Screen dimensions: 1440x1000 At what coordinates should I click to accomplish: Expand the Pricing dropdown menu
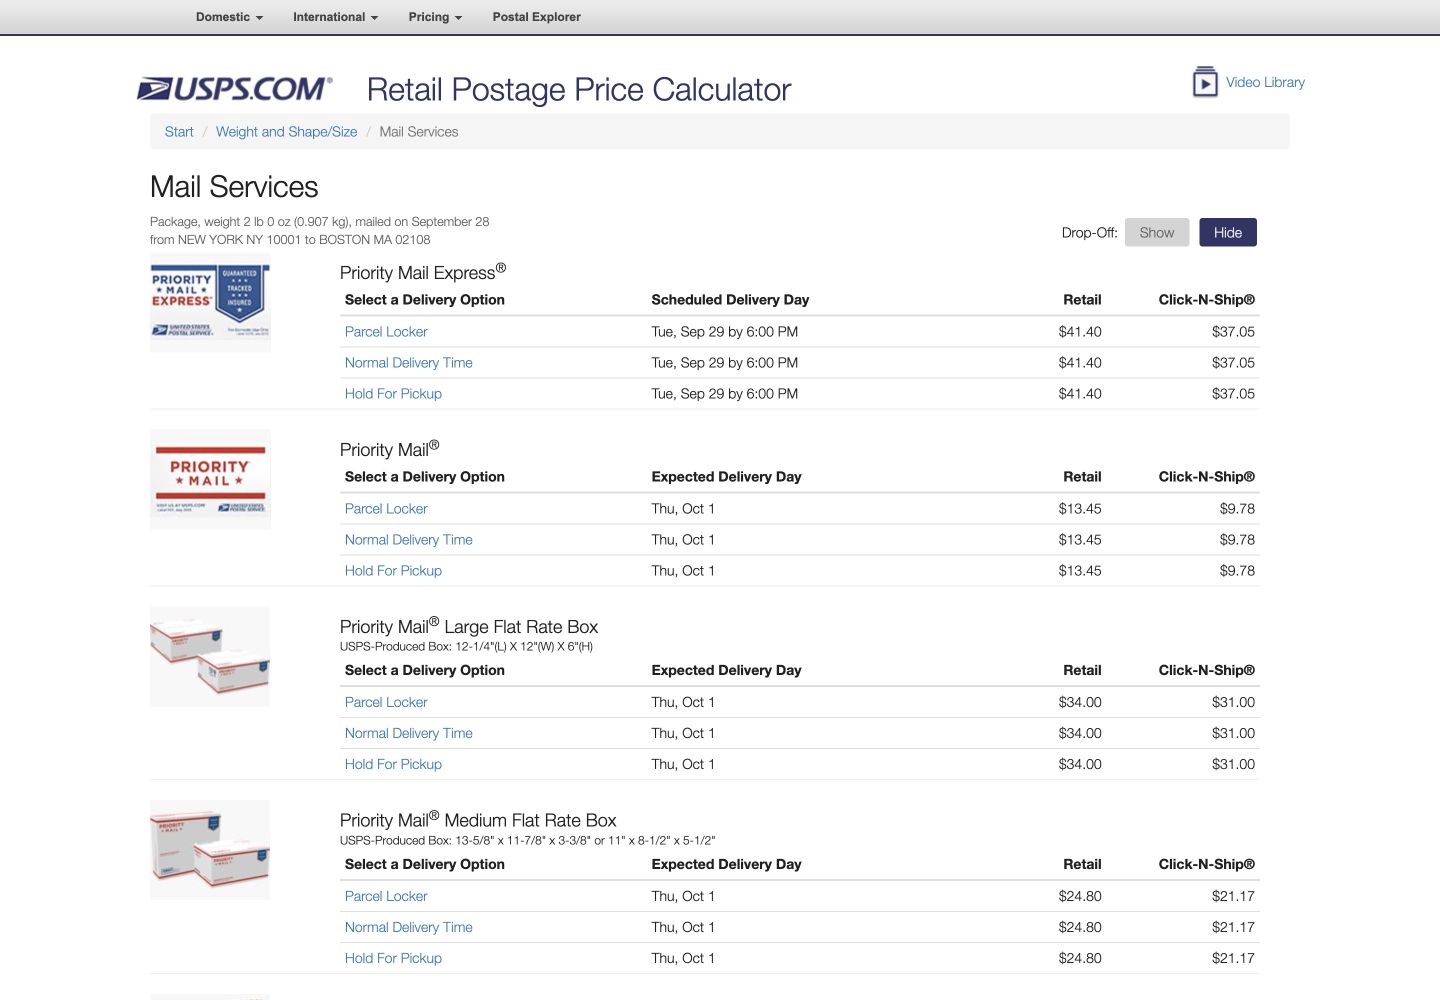pos(435,17)
